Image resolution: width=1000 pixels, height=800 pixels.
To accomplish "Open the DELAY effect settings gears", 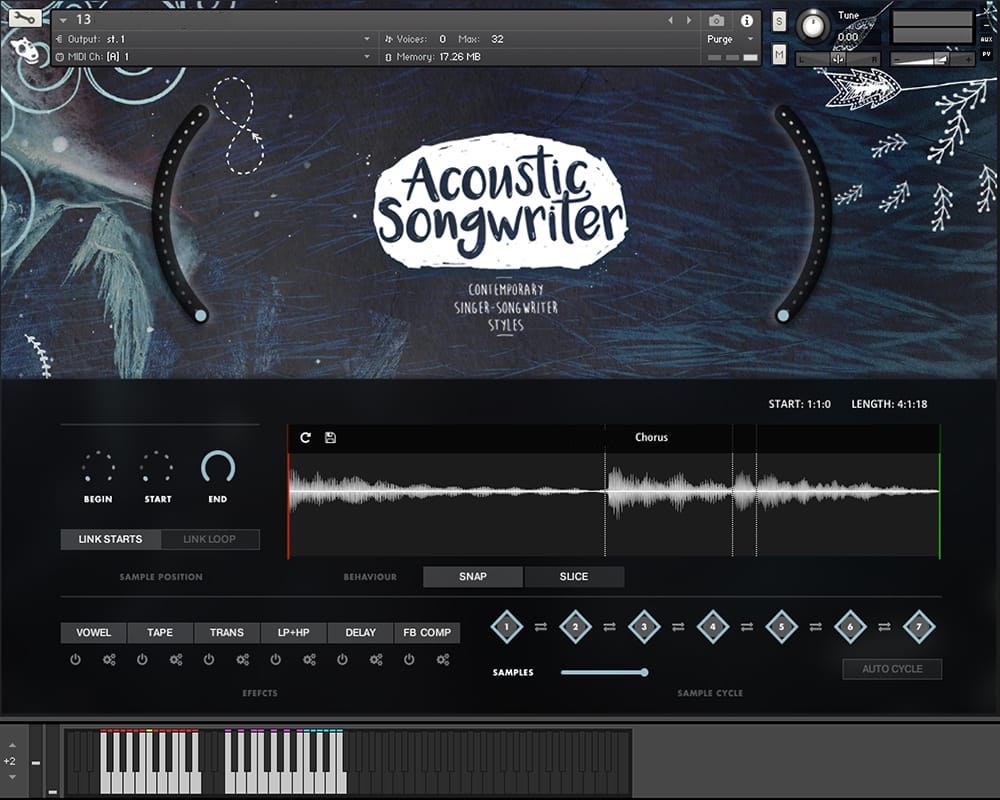I will pos(376,660).
